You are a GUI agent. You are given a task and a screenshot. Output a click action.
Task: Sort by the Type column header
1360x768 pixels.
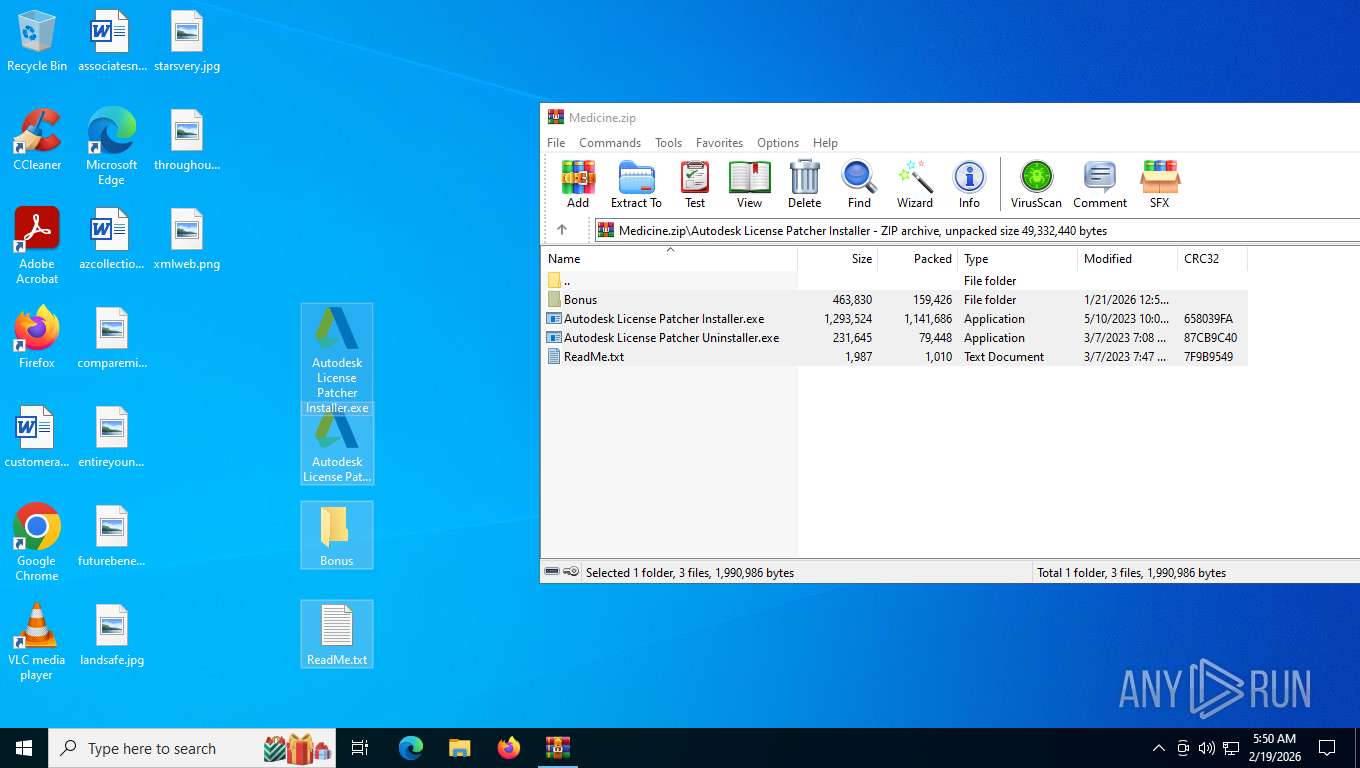pyautogui.click(x=1018, y=259)
